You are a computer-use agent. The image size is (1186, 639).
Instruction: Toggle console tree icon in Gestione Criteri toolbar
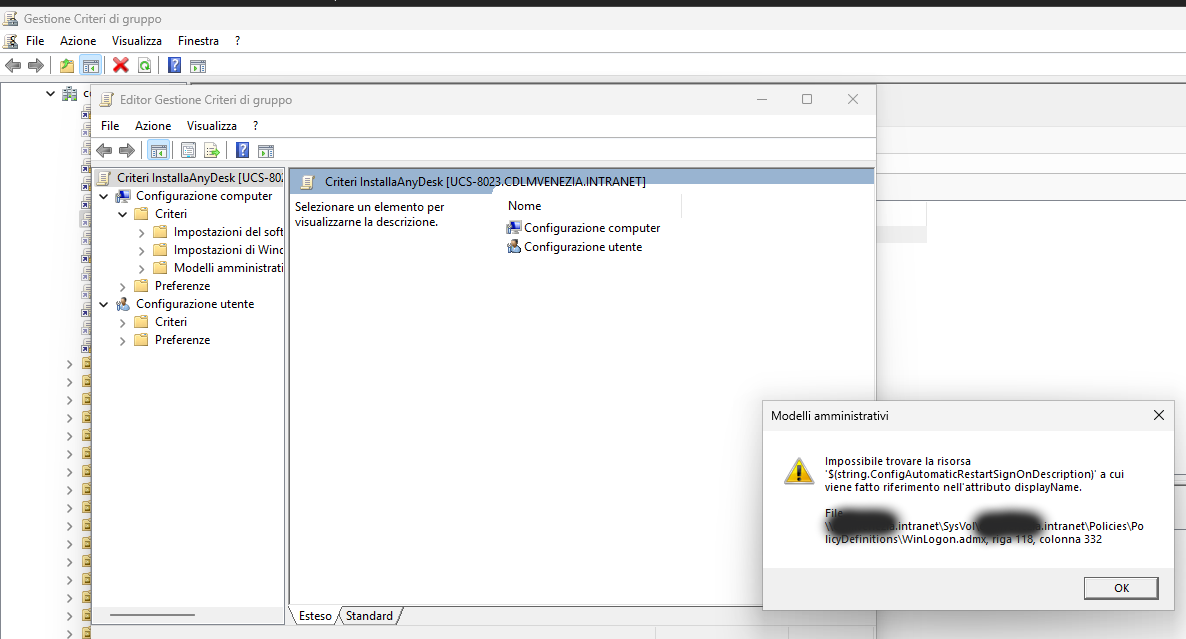tap(91, 66)
